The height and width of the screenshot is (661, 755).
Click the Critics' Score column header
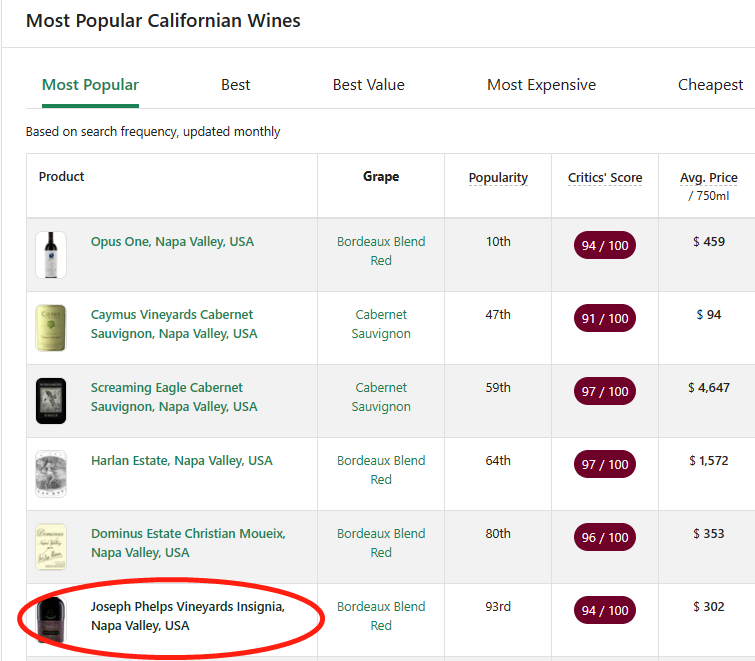click(605, 178)
